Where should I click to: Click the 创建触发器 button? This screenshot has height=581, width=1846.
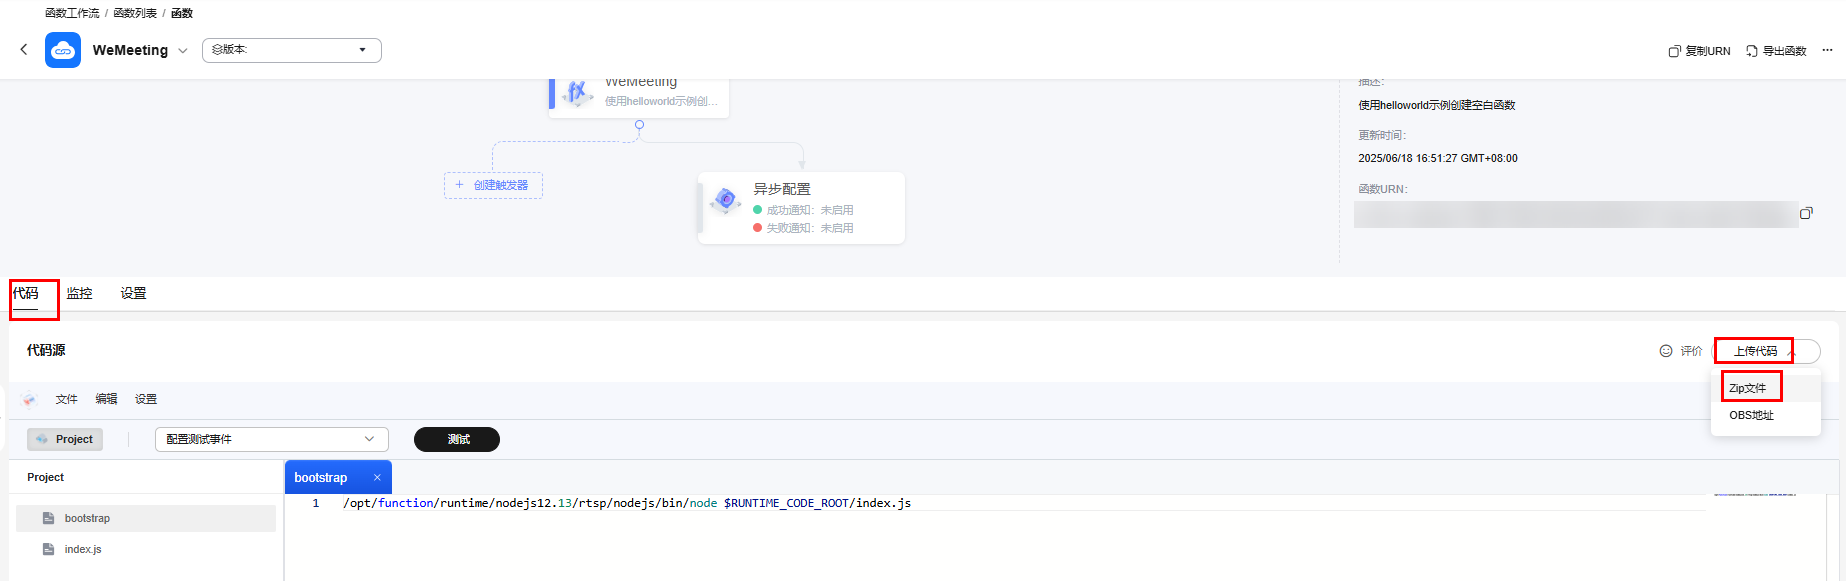click(493, 185)
